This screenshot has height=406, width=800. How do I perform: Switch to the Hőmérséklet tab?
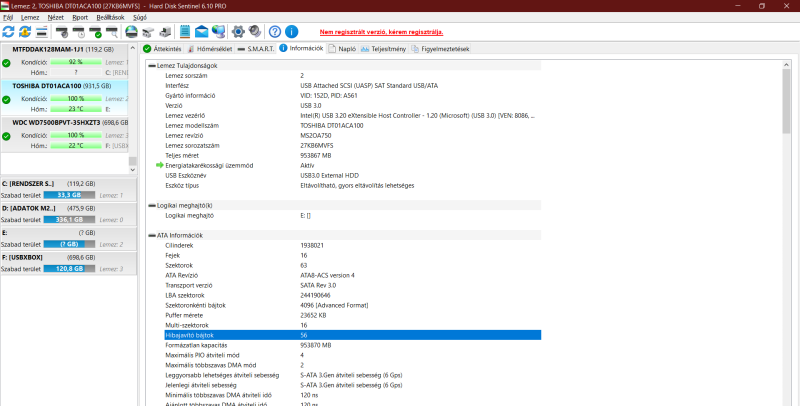coord(210,49)
